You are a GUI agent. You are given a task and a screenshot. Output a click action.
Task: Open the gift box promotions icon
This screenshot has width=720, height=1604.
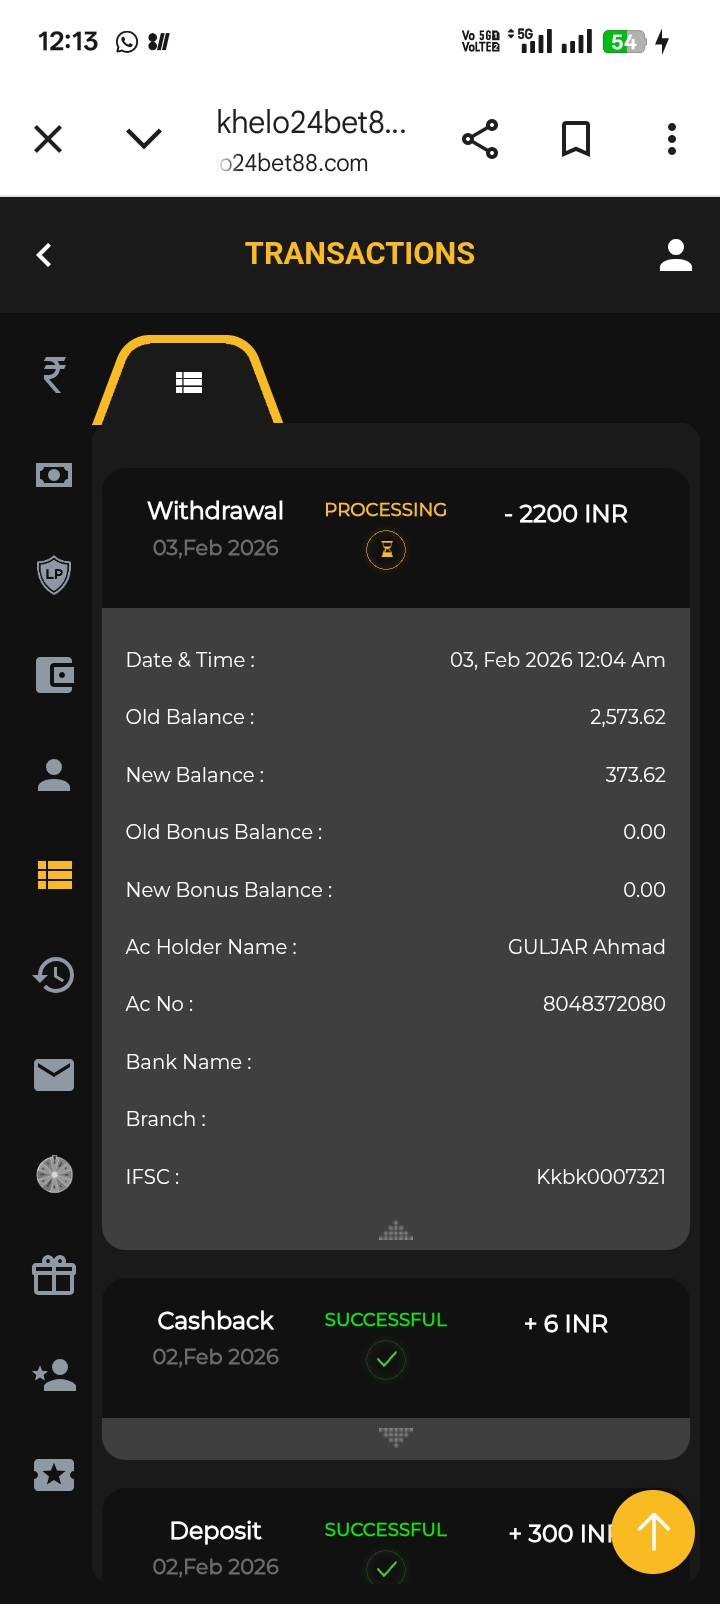pyautogui.click(x=54, y=1275)
